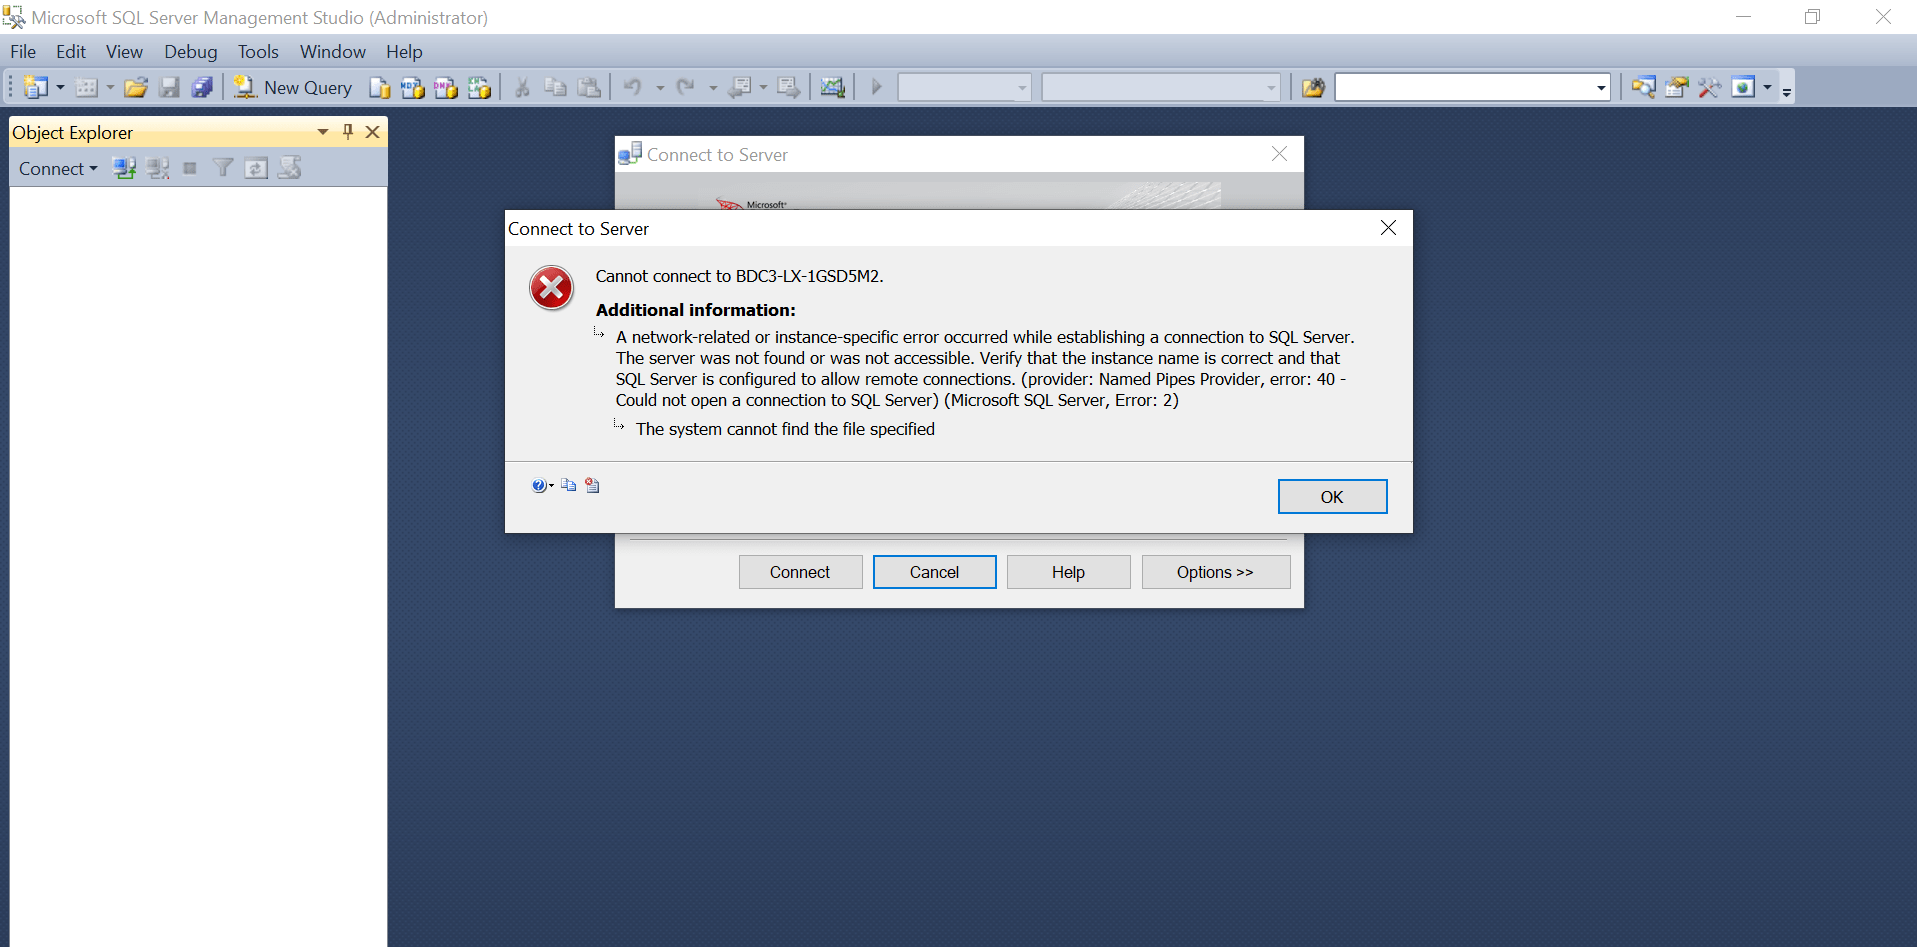
Task: Click the show technical details icon
Action: [593, 485]
